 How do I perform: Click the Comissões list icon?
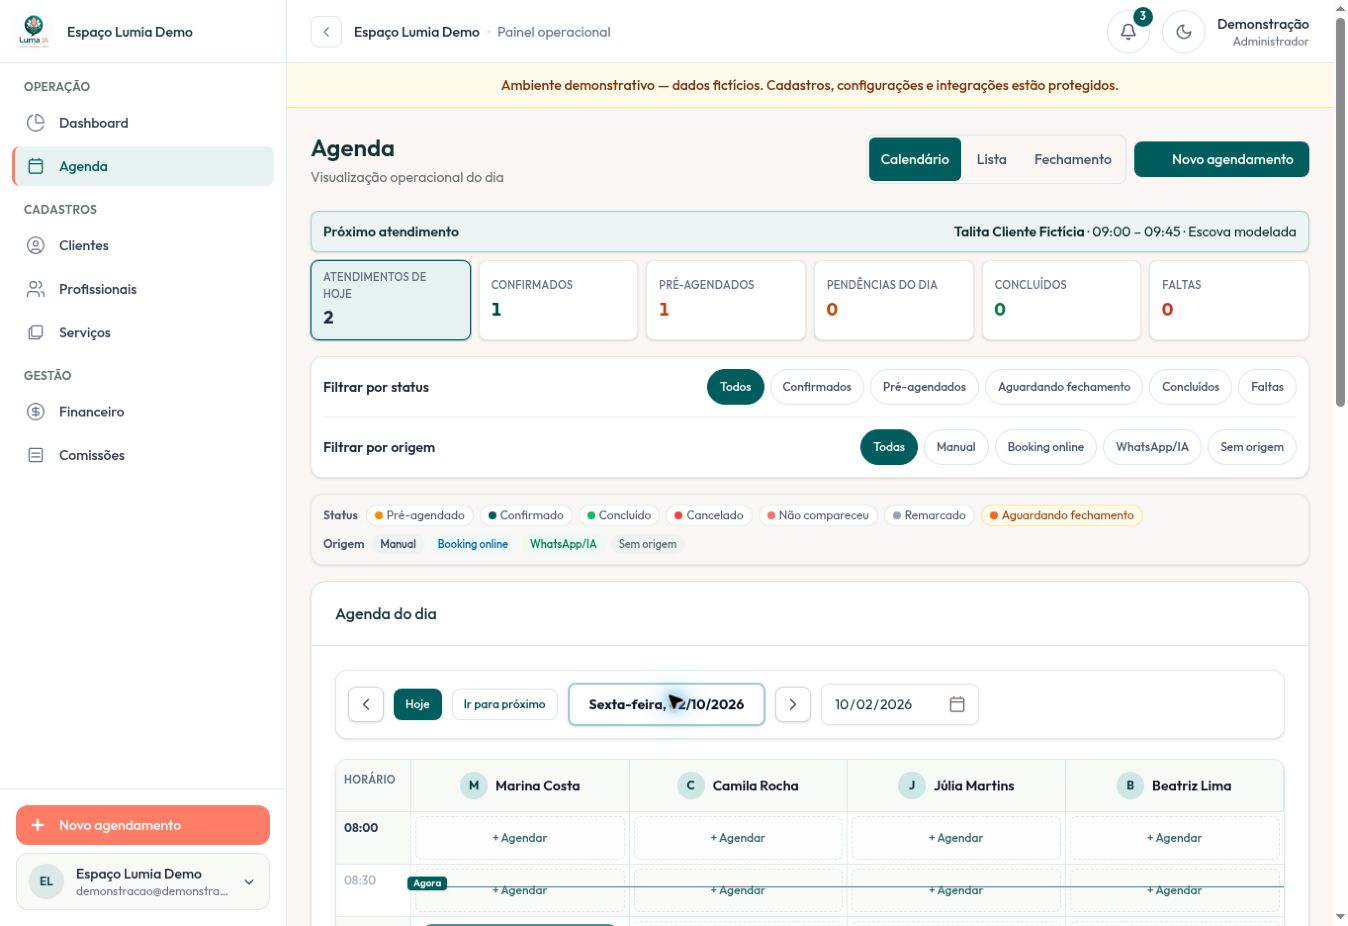pos(36,455)
